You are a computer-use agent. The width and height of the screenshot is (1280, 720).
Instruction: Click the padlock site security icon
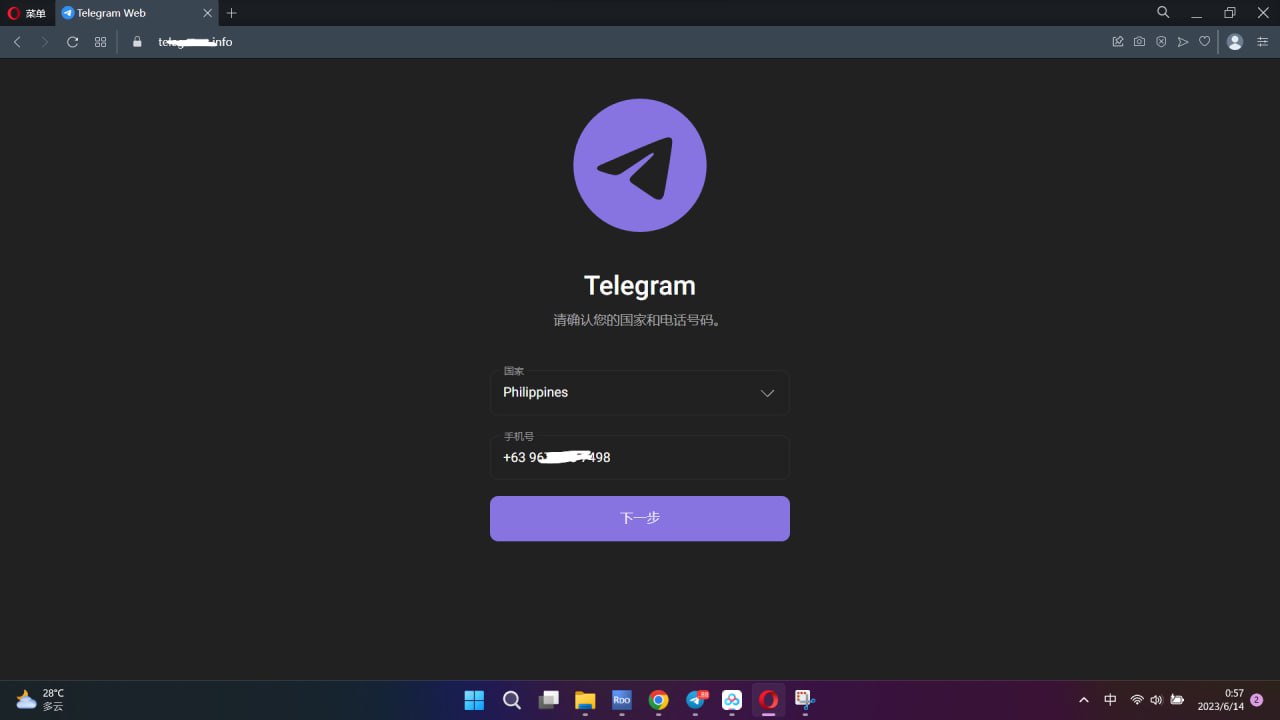point(137,42)
